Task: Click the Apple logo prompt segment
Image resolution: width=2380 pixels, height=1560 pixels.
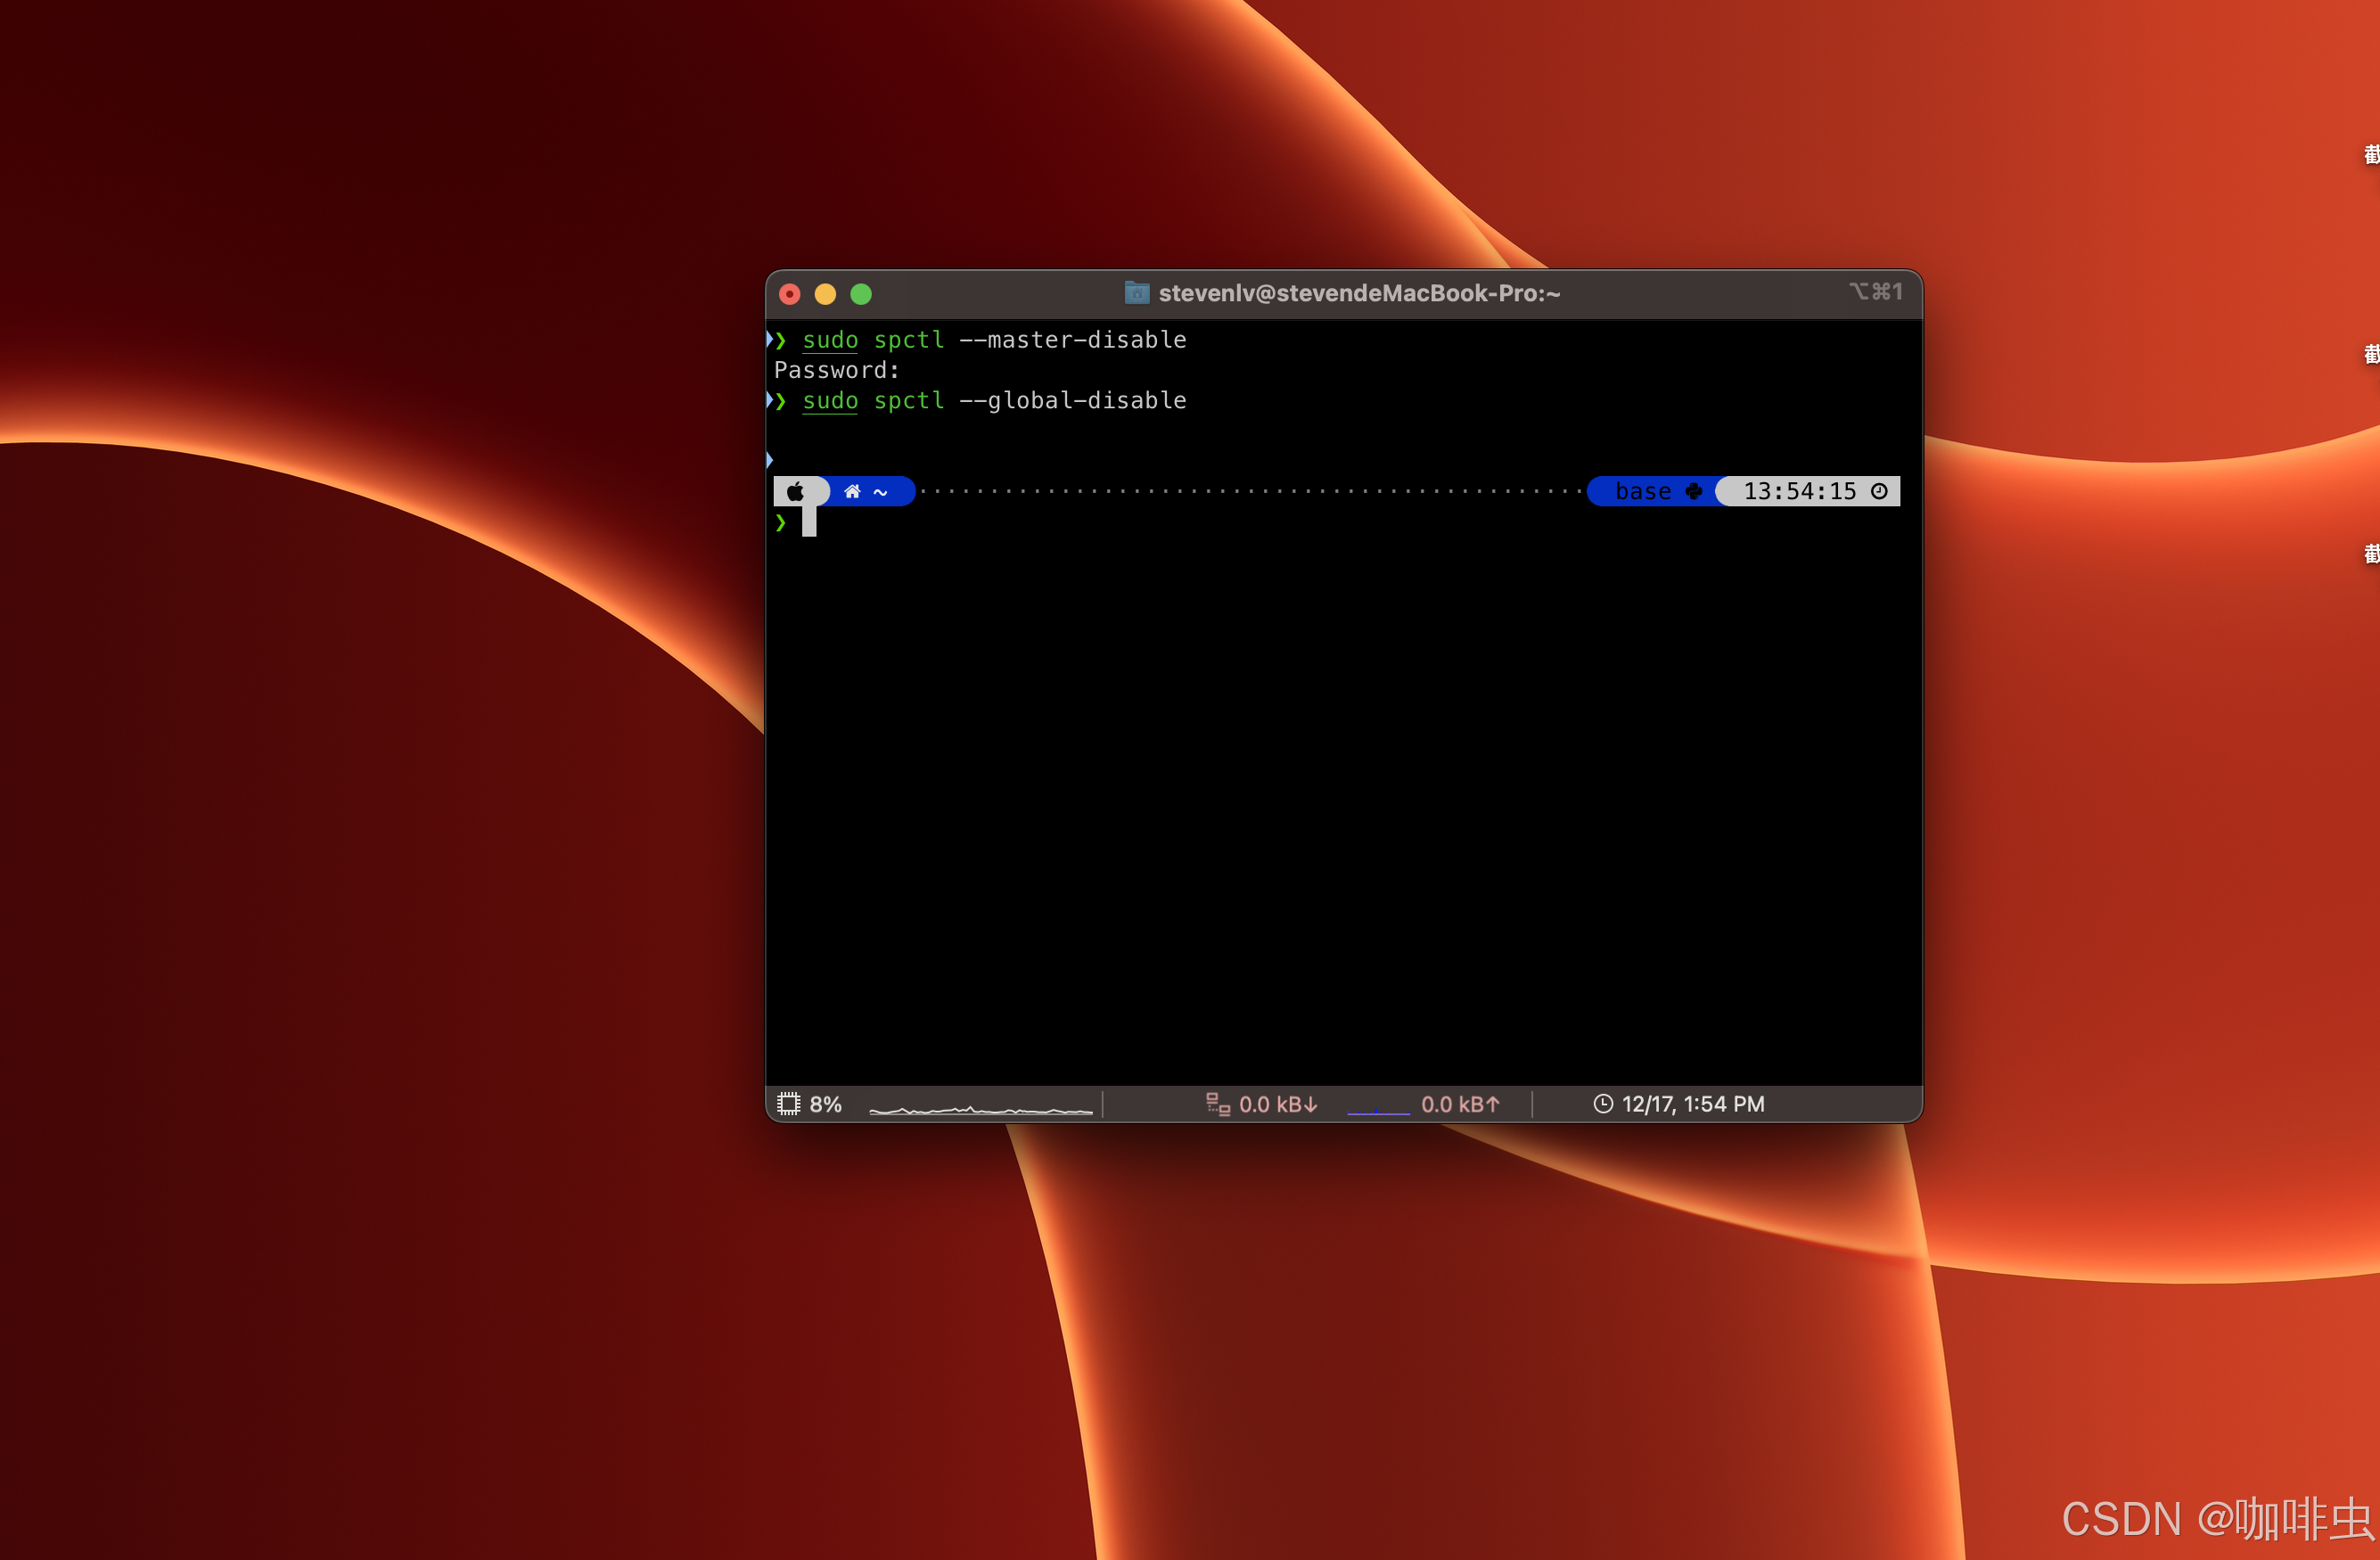Action: [x=795, y=491]
